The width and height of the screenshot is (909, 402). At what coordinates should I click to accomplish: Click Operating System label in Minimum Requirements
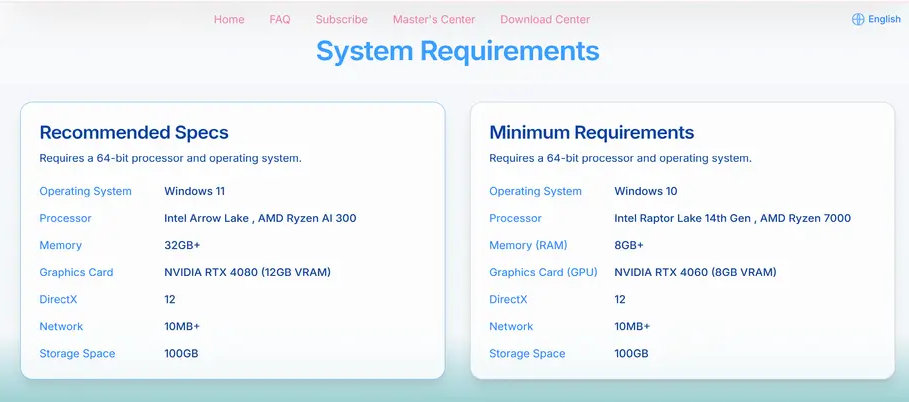535,191
